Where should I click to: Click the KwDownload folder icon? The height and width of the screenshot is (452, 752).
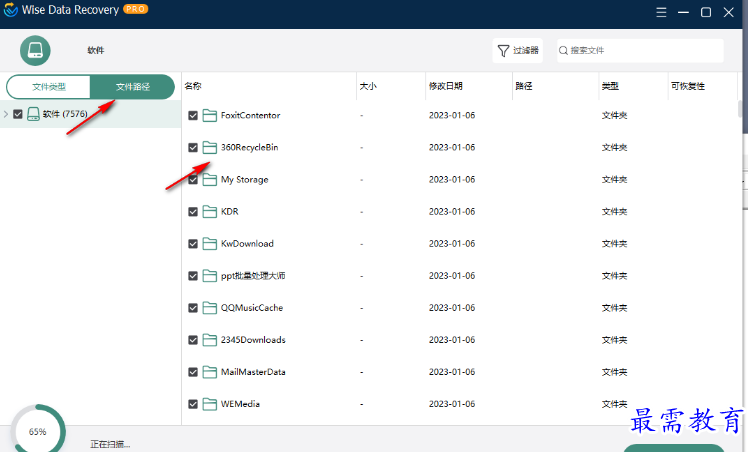210,244
